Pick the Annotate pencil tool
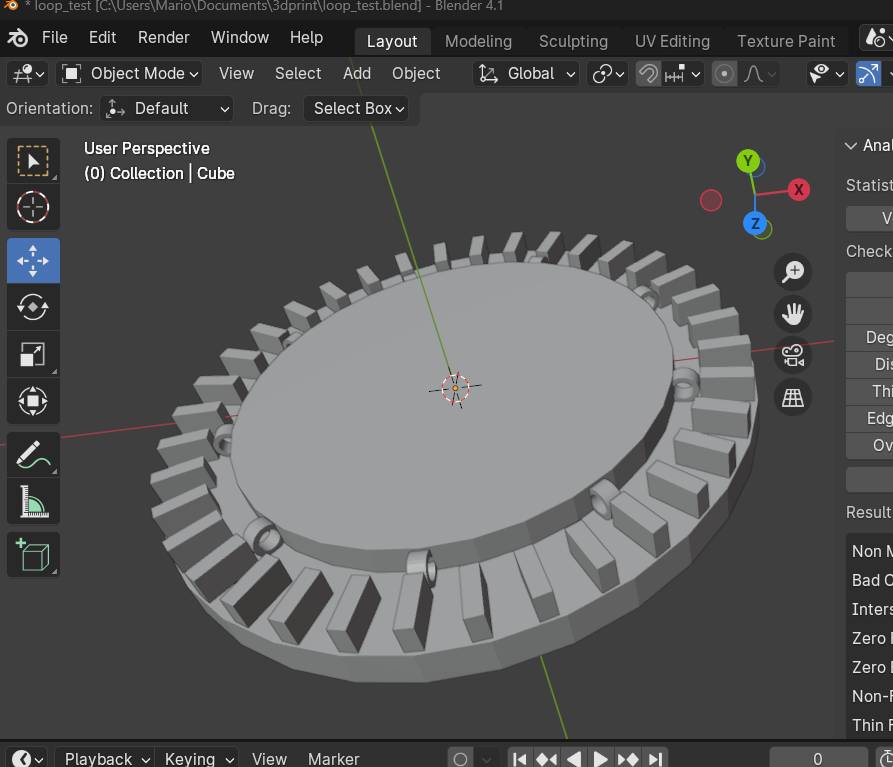Image resolution: width=893 pixels, height=767 pixels. pos(33,455)
